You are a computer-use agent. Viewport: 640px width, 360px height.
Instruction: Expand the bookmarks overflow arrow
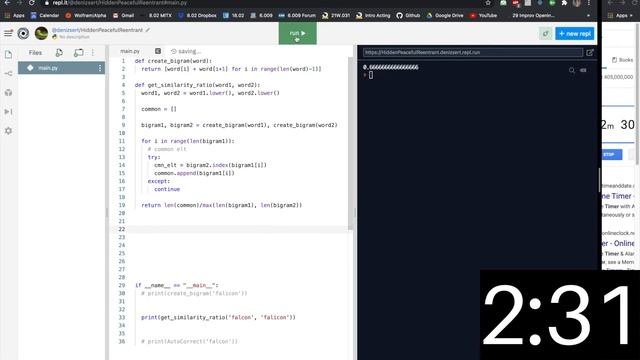588,16
